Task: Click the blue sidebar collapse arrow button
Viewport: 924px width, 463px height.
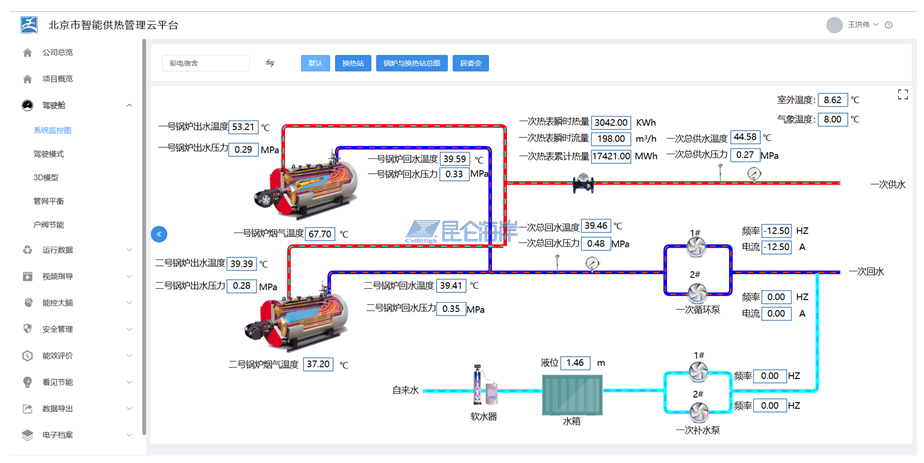Action: click(159, 234)
